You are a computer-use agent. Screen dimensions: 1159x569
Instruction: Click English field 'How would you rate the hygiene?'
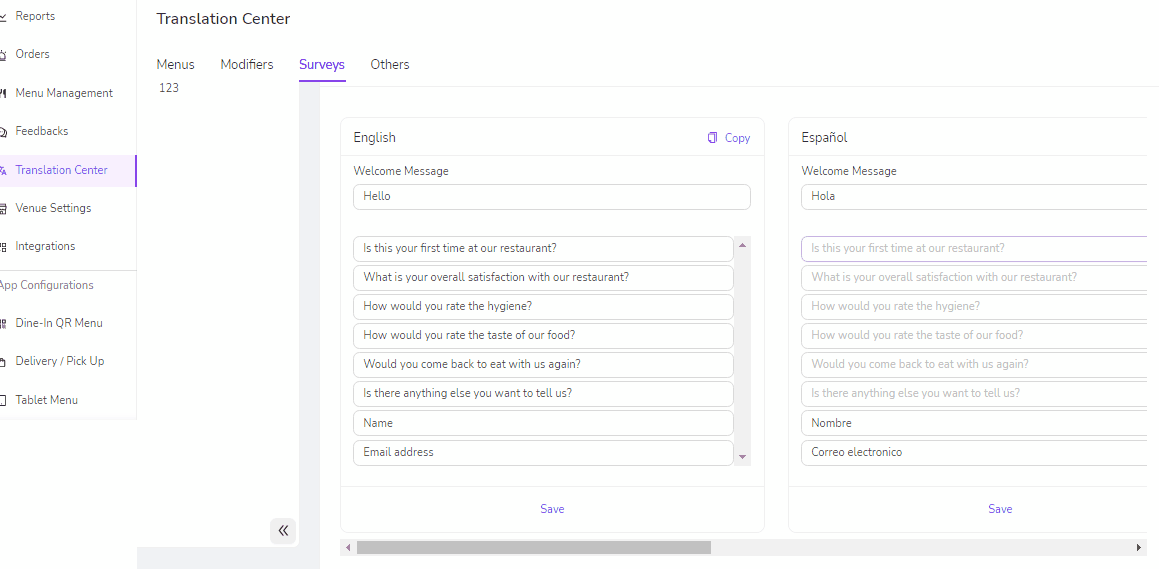click(x=543, y=307)
